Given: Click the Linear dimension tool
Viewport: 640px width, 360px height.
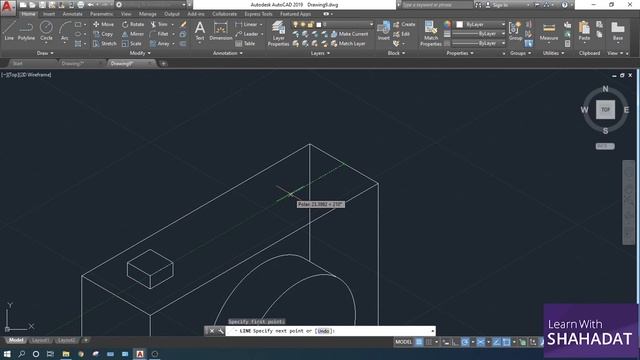Looking at the screenshot, I should click(246, 24).
